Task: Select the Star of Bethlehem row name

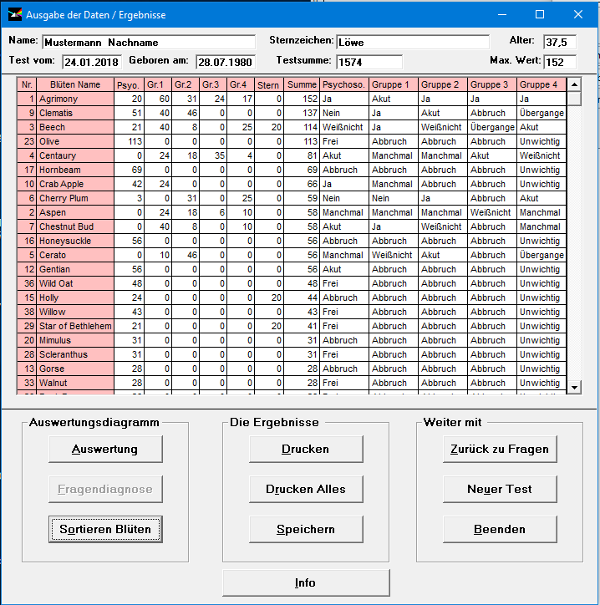Action: (x=76, y=326)
